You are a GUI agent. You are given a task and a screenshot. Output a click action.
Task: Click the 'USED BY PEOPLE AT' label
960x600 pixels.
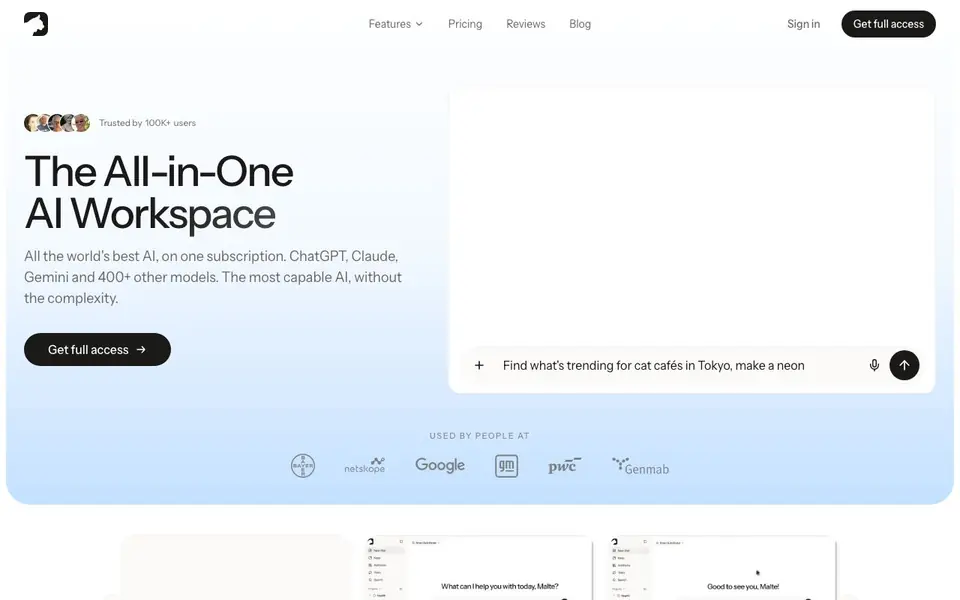coord(479,436)
